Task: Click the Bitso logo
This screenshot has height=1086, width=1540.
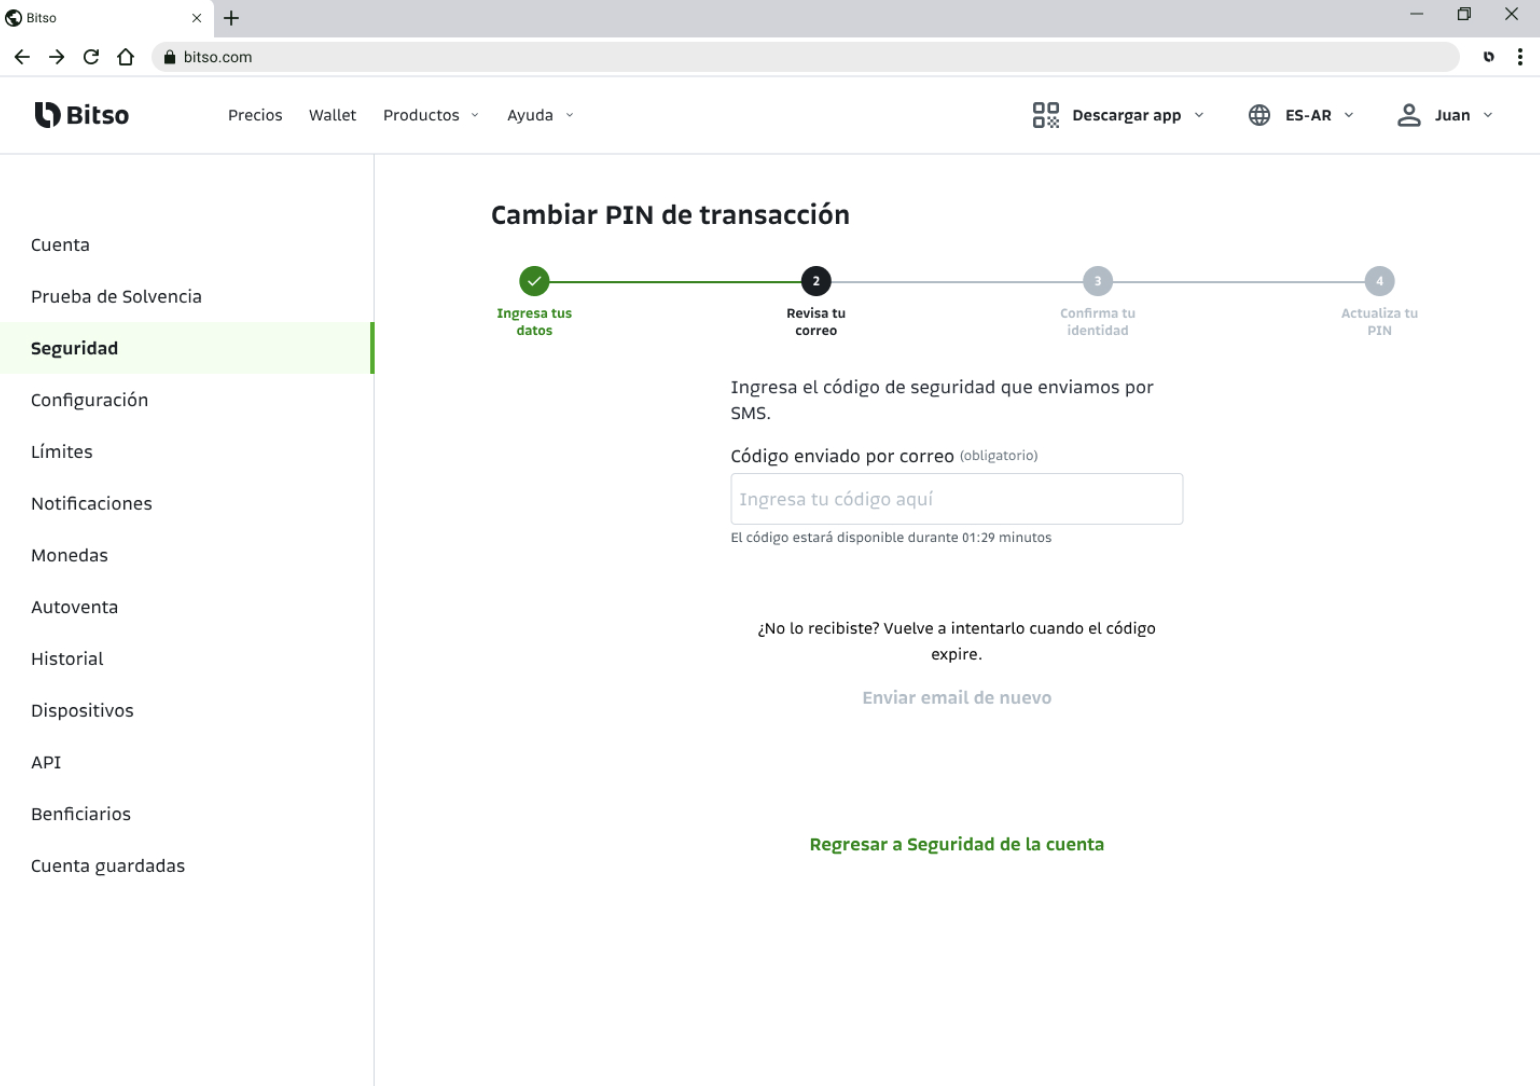Action: (82, 115)
